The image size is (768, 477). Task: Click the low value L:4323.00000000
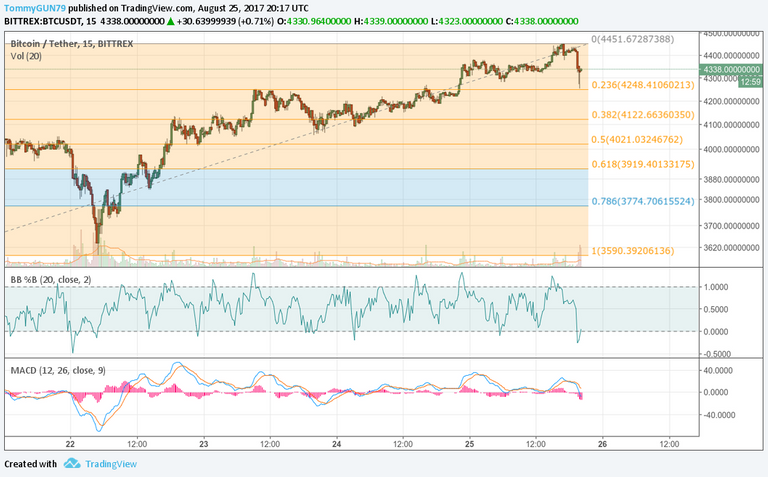click(x=466, y=22)
